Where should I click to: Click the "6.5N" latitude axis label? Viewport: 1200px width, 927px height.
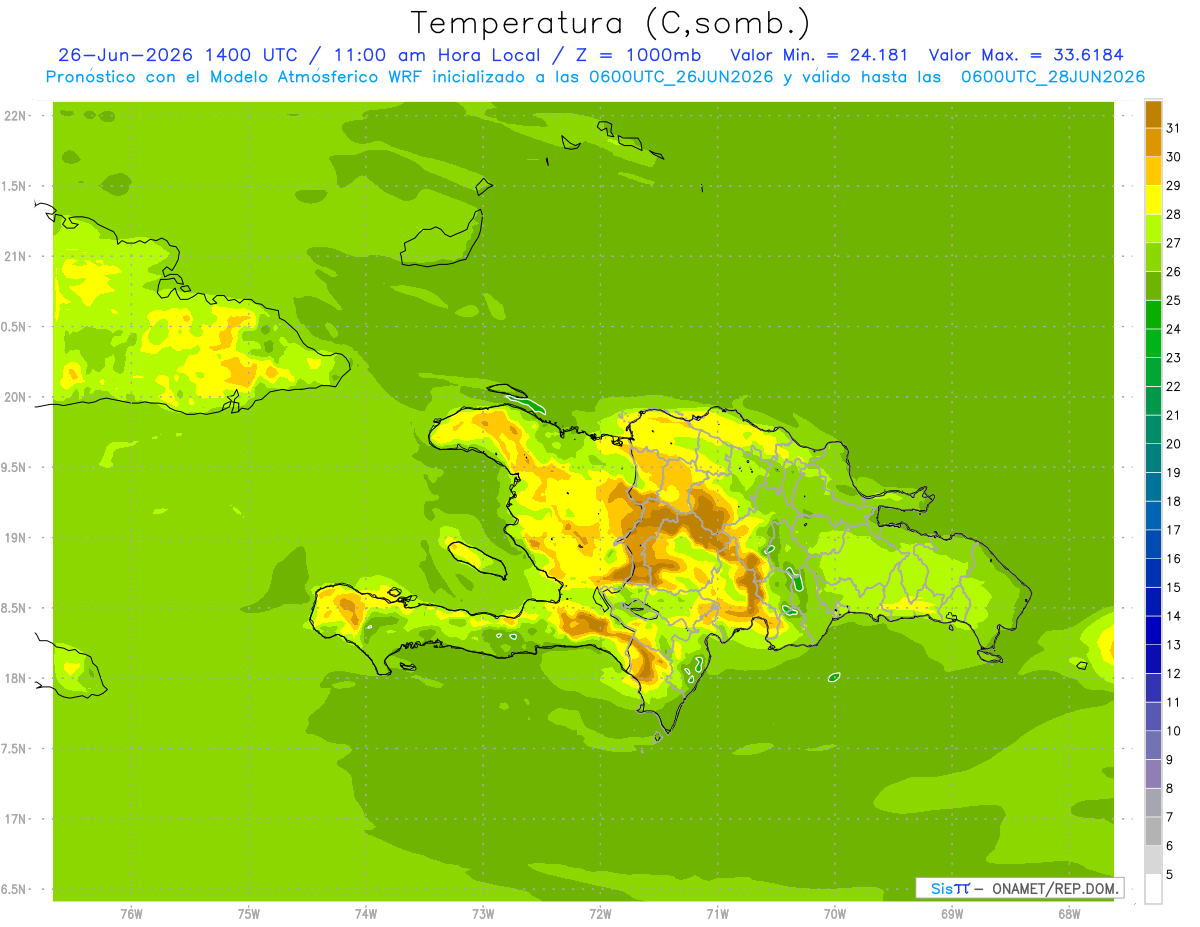[15, 889]
